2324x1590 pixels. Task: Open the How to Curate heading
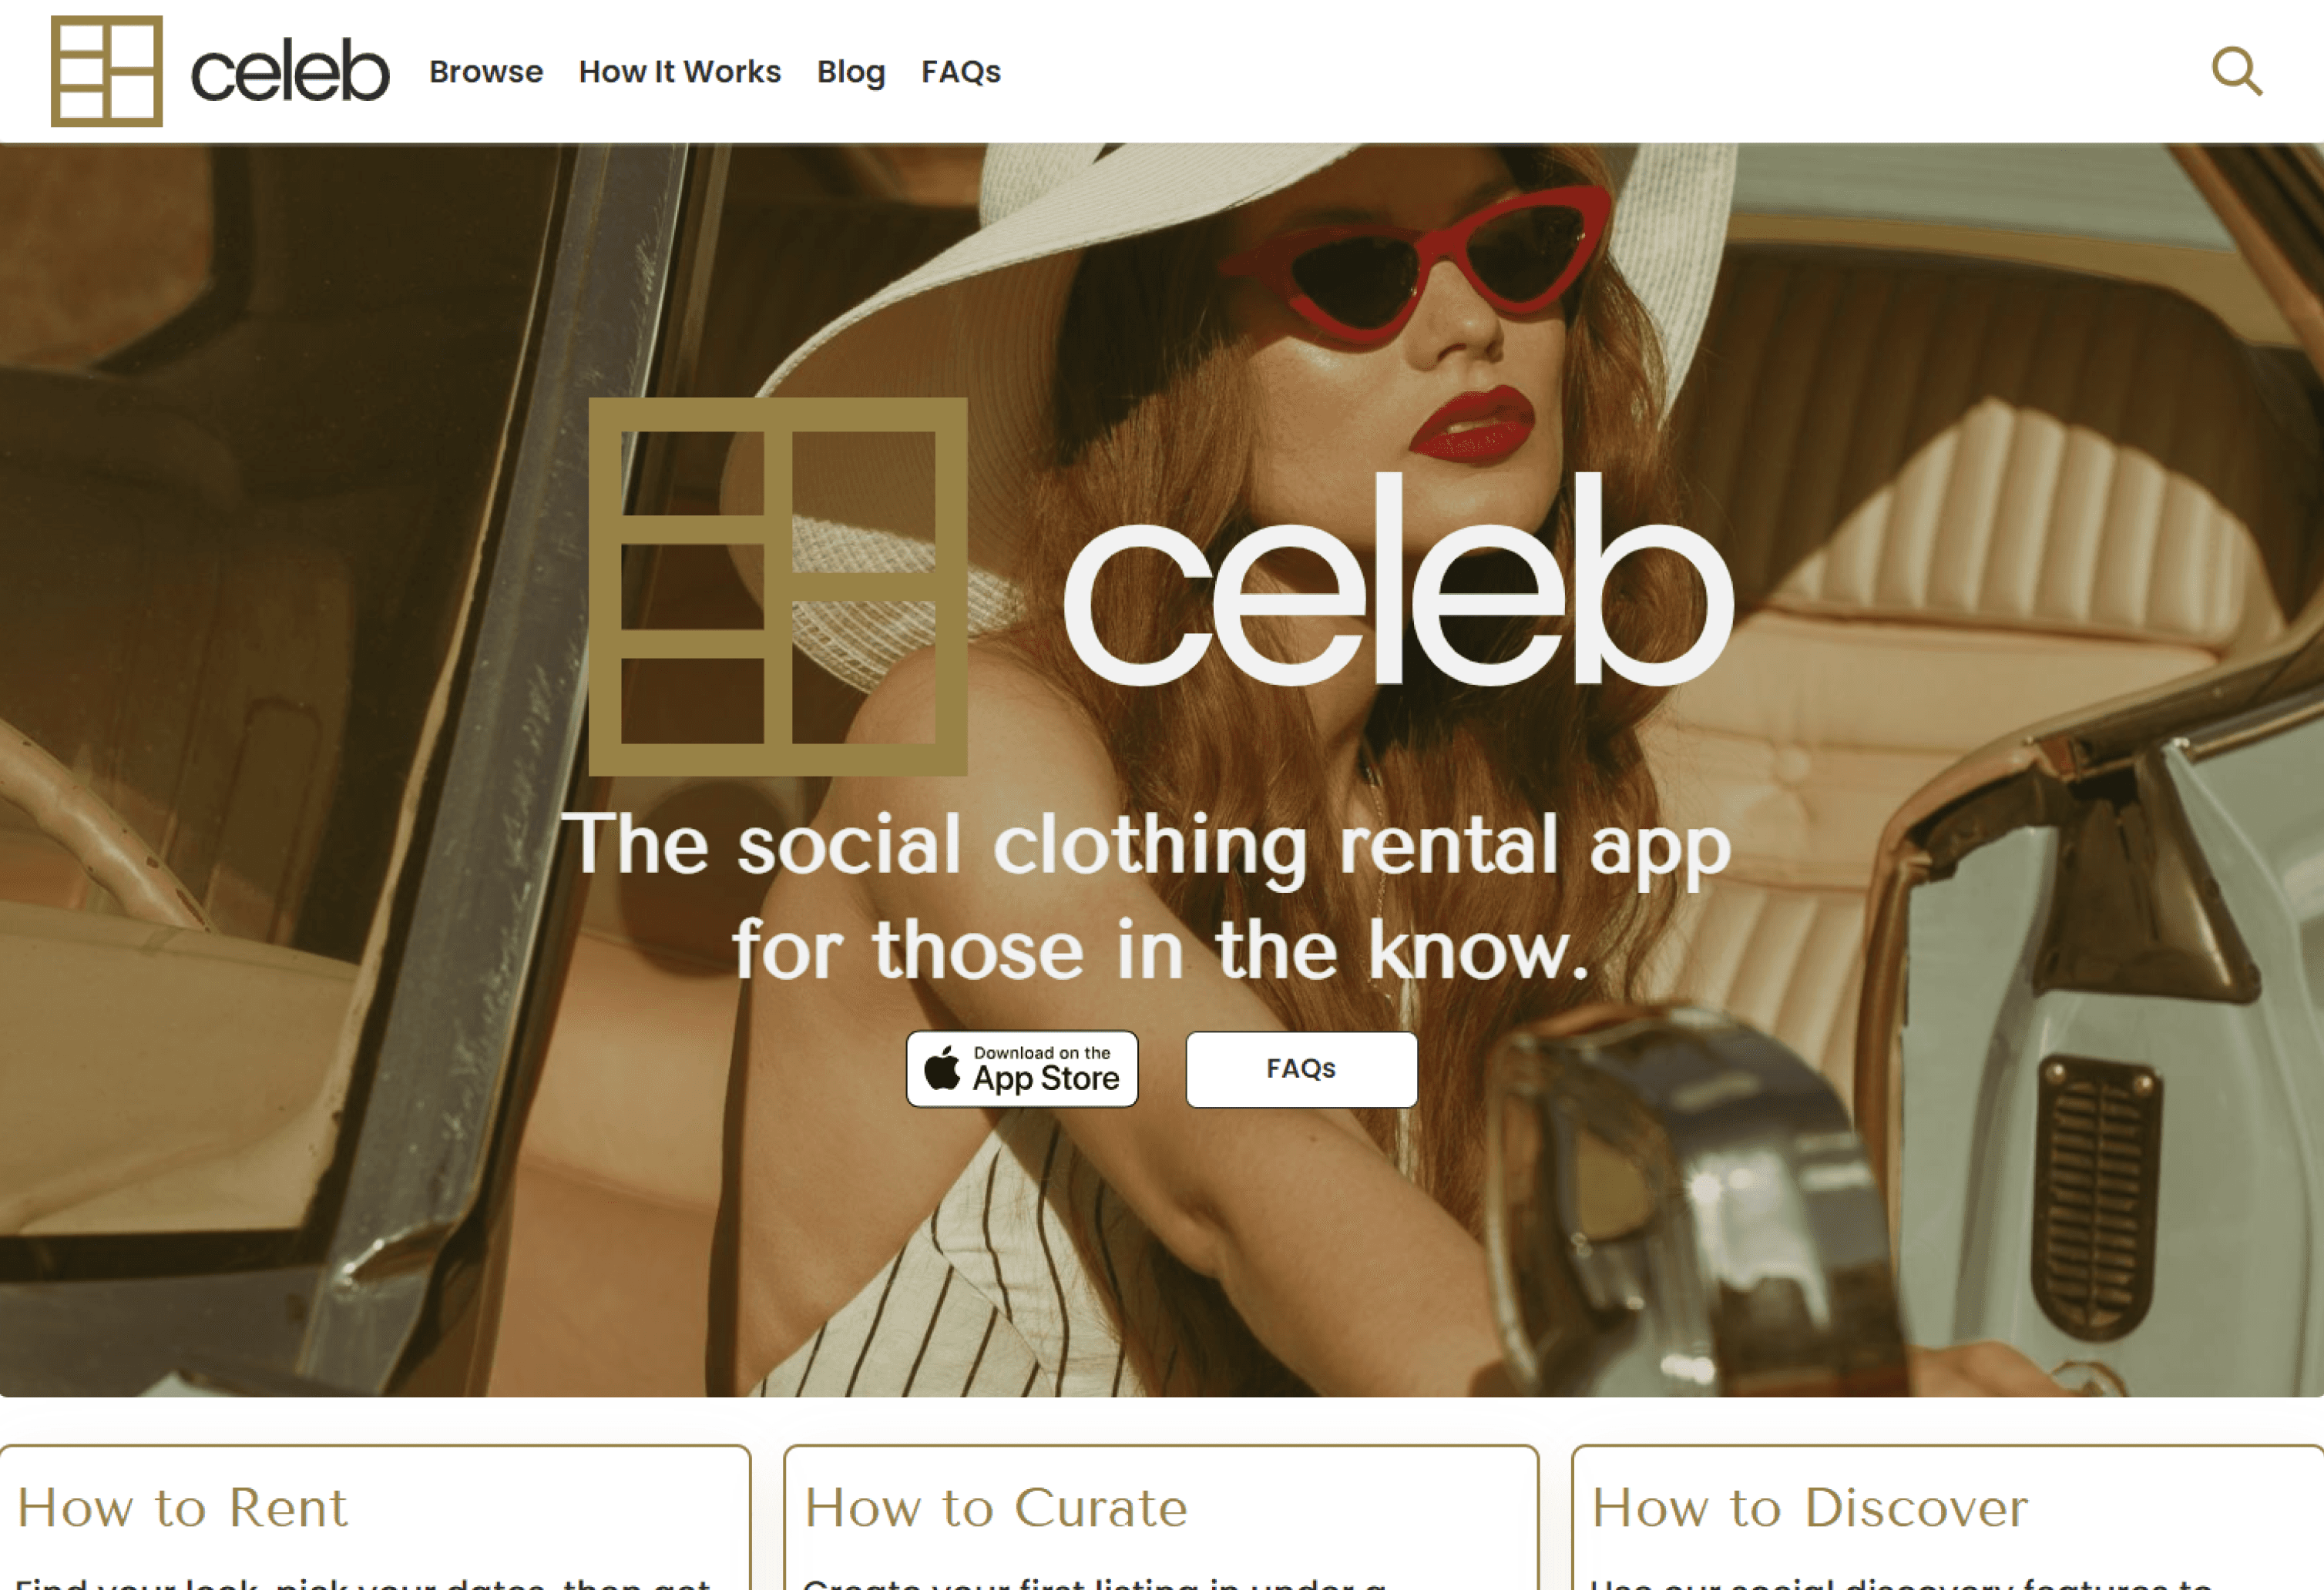point(996,1508)
